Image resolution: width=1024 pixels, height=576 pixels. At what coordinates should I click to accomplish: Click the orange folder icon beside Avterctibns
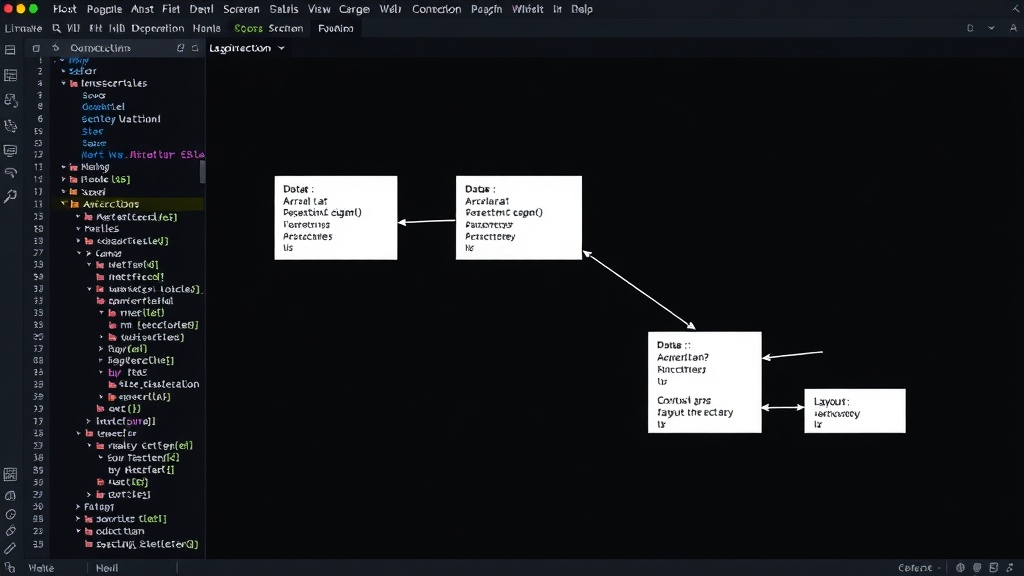tap(74, 204)
